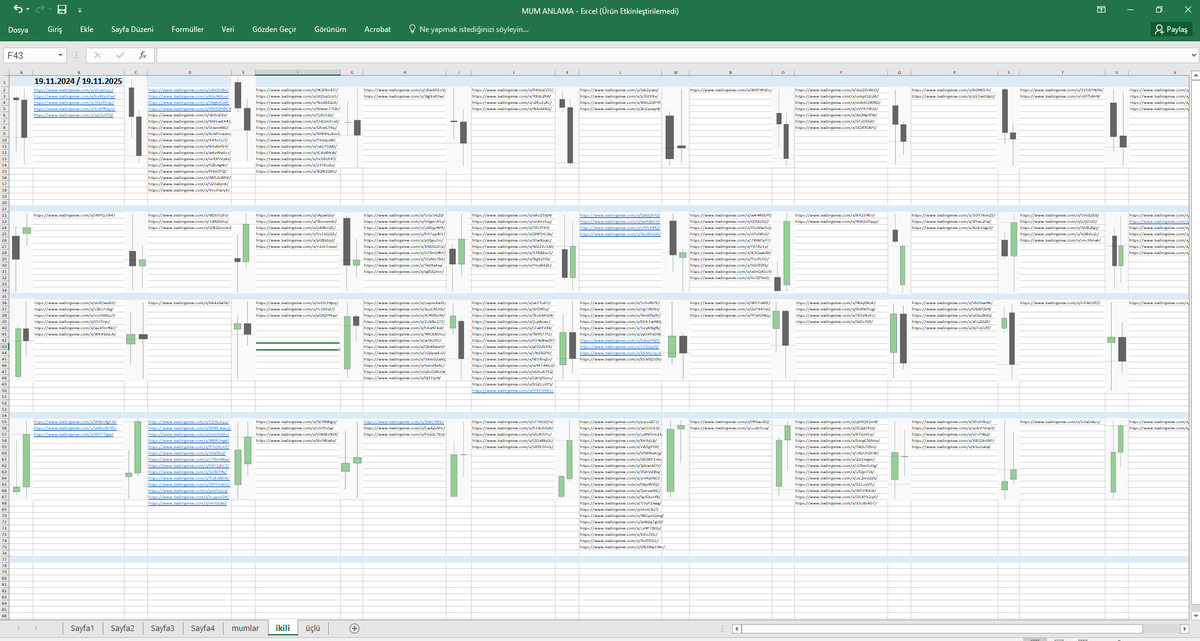The width and height of the screenshot is (1200, 641).
Task: Switch to the Sayfa4 sheet tab
Action: [x=203, y=628]
